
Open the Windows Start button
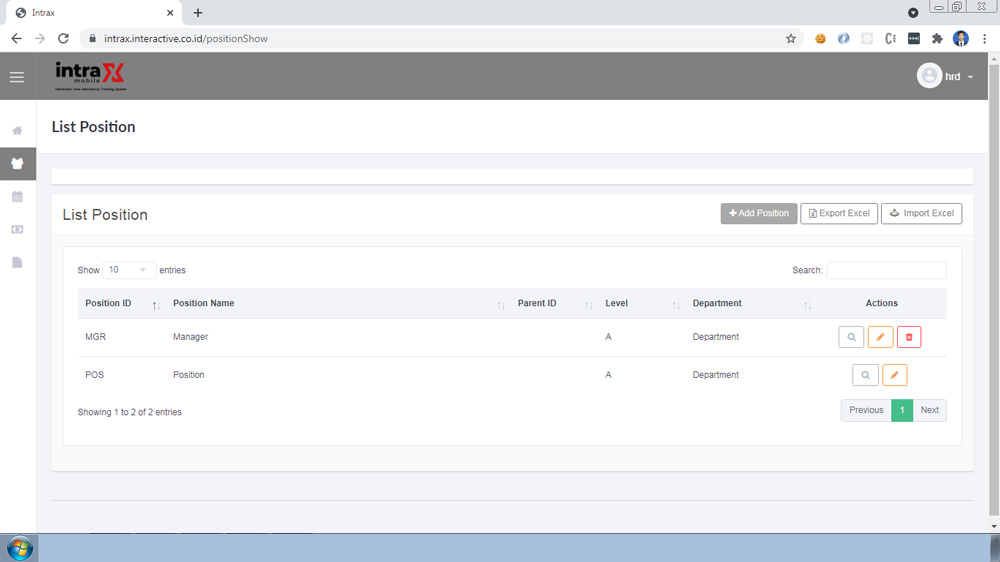pyautogui.click(x=20, y=548)
